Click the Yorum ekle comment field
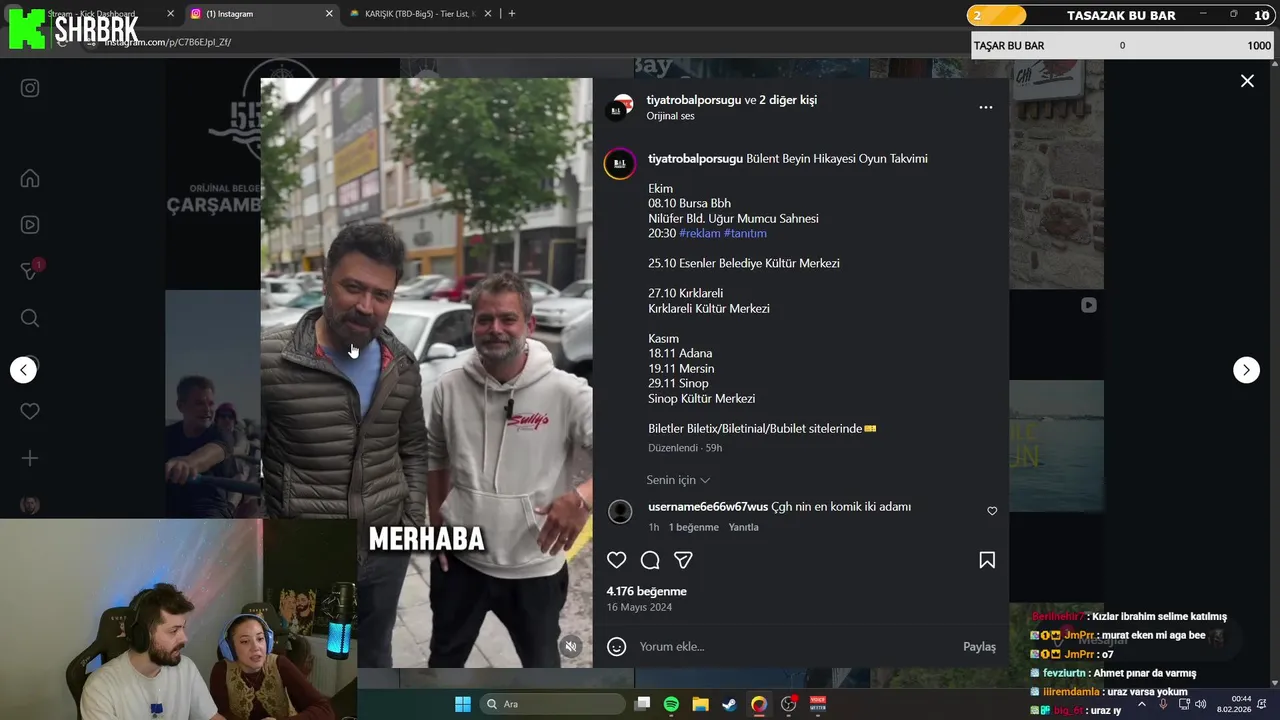 (x=795, y=647)
